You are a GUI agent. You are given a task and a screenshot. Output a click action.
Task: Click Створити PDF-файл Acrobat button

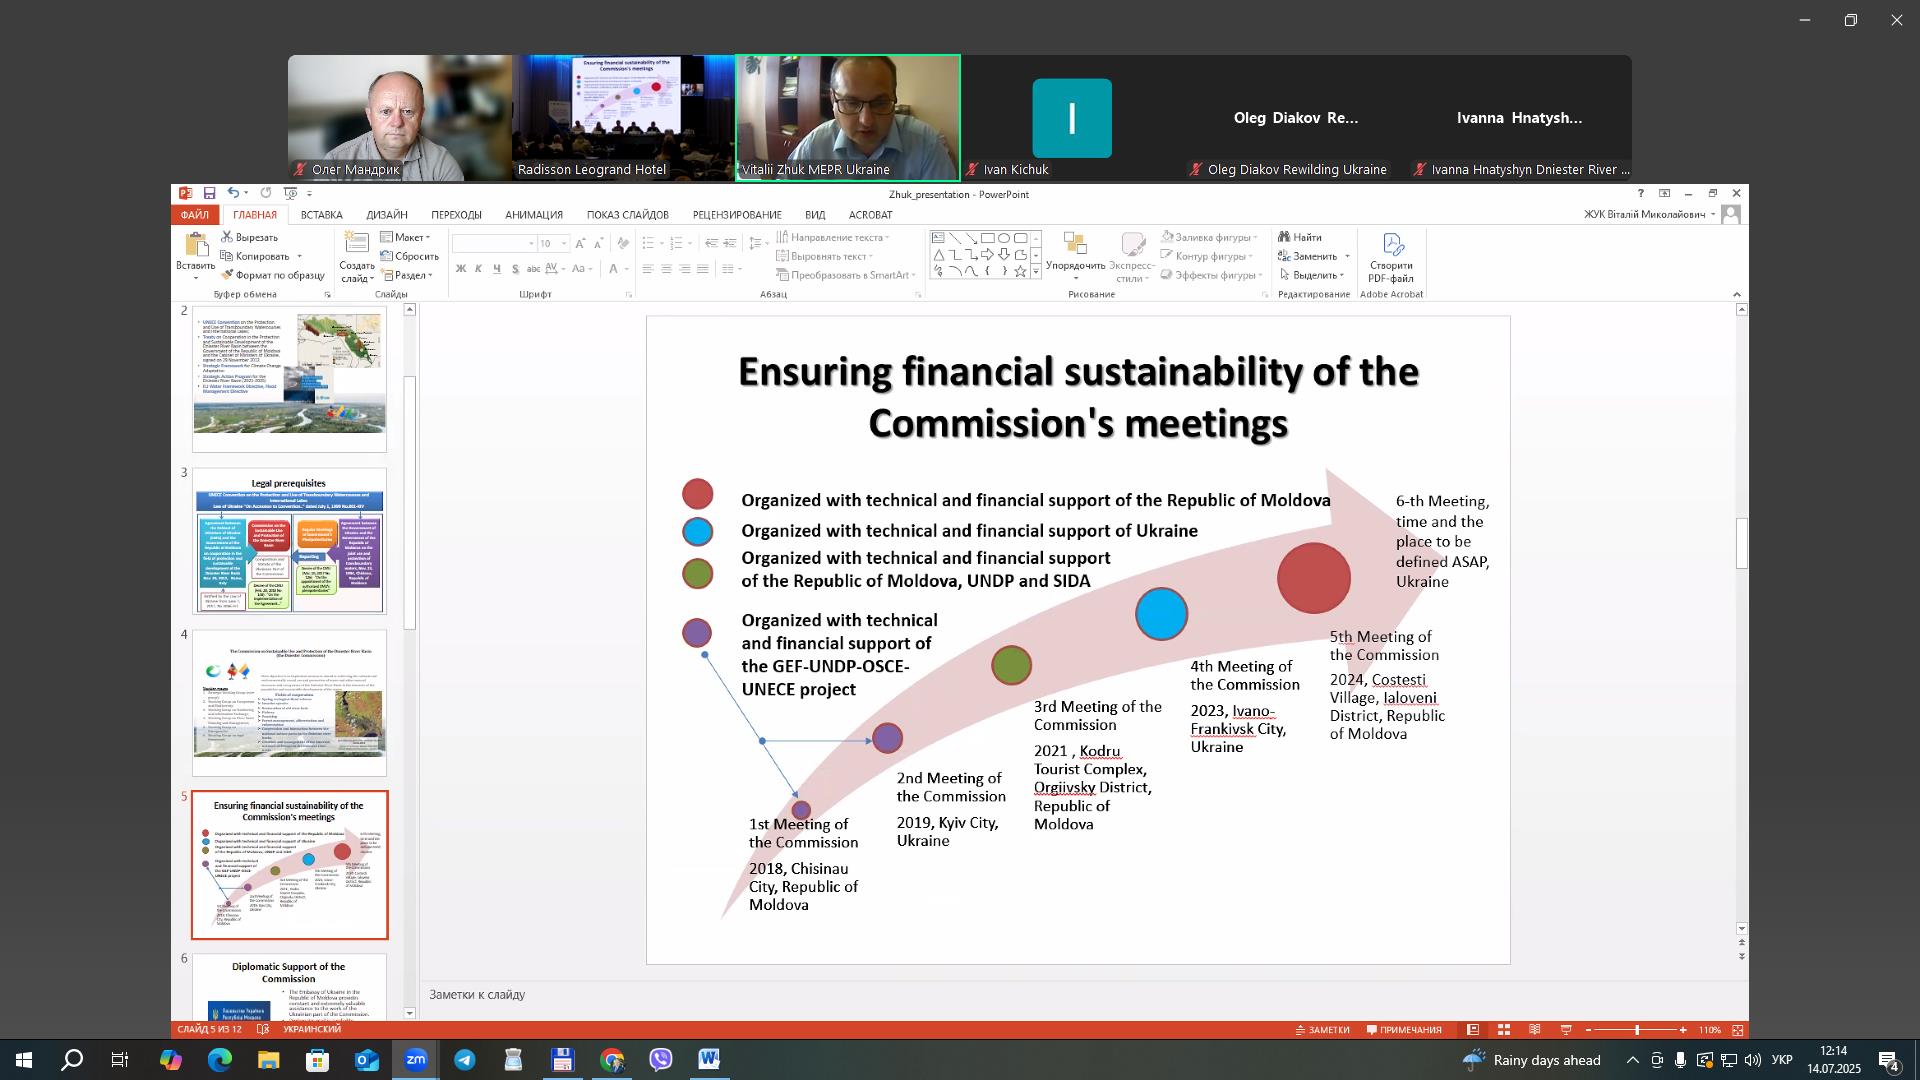[x=1391, y=258]
